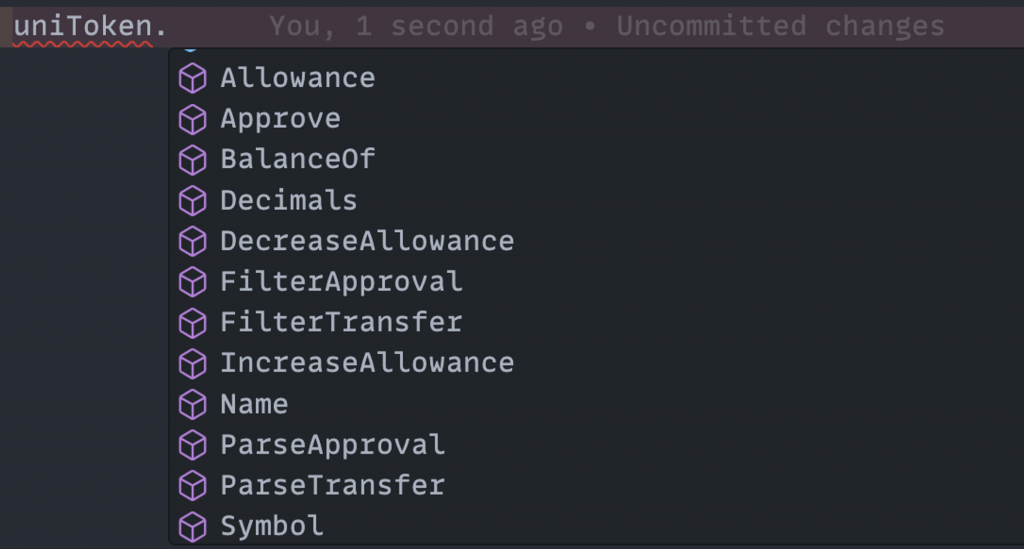Pick IncreaseAllowance from the method list
1024x549 pixels.
coord(596,363)
